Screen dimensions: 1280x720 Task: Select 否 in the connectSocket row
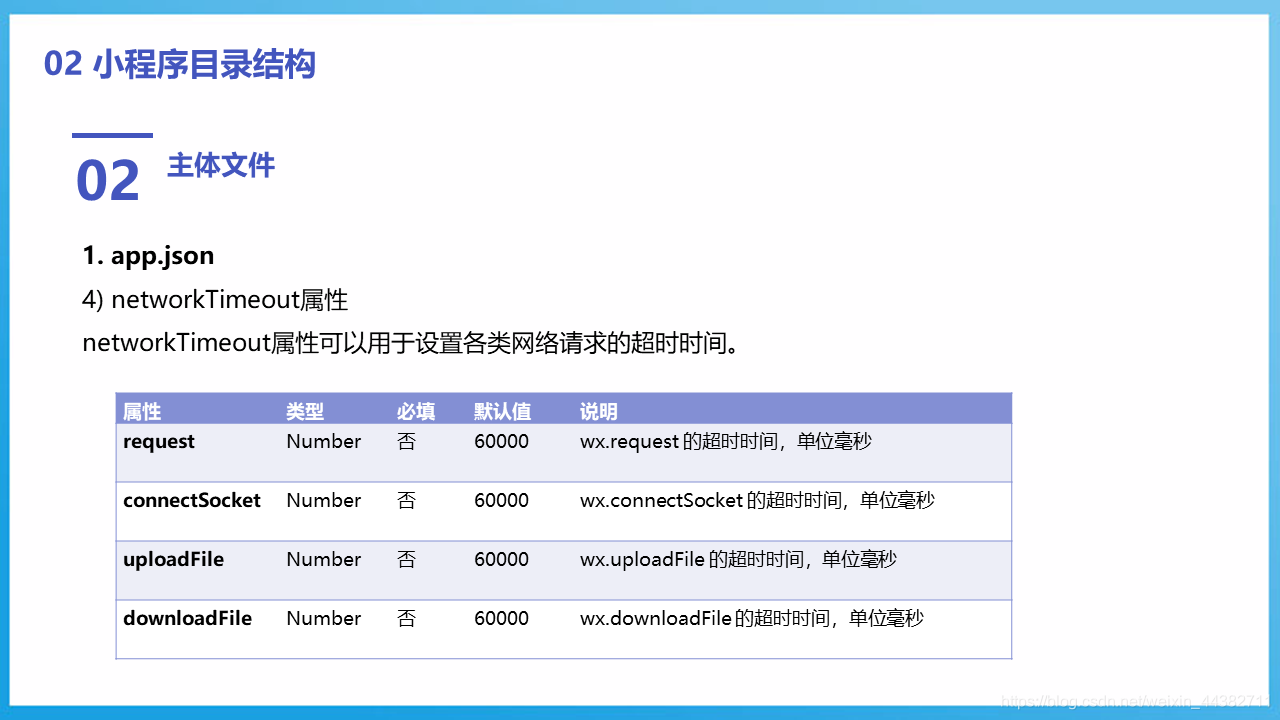[406, 500]
